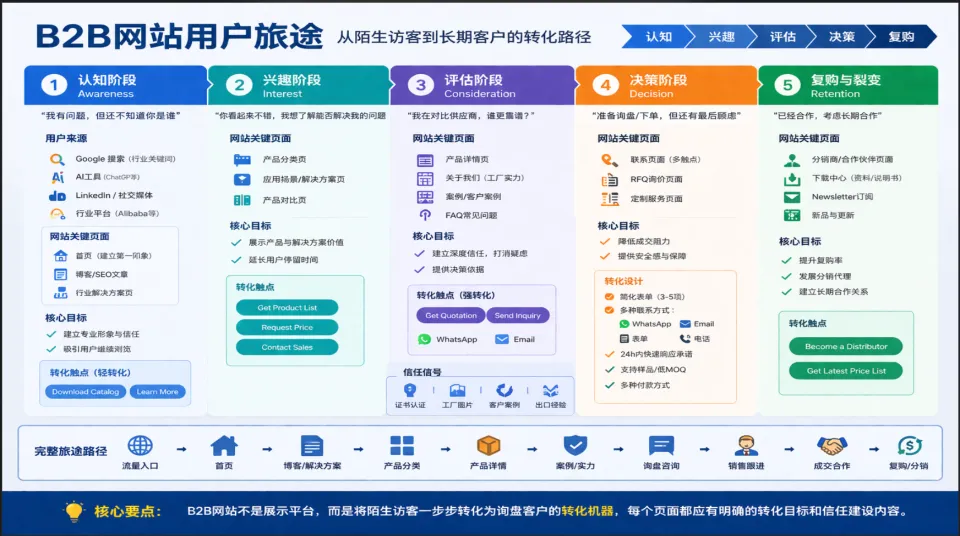Click the 认知阶段 Awareness header
This screenshot has width=960, height=536.
click(x=116, y=85)
